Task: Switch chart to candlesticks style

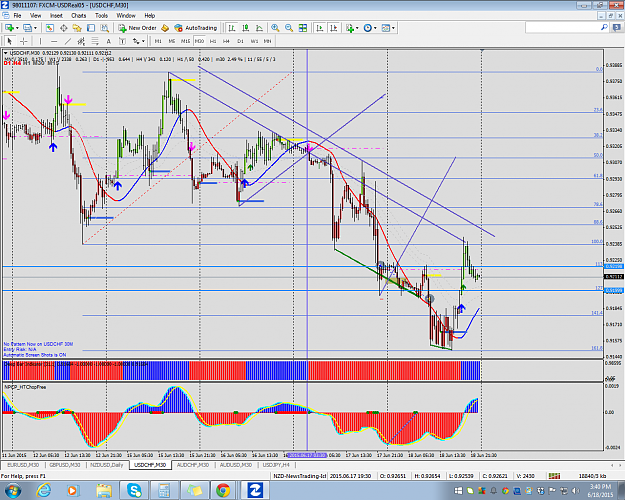Action: pos(246,28)
